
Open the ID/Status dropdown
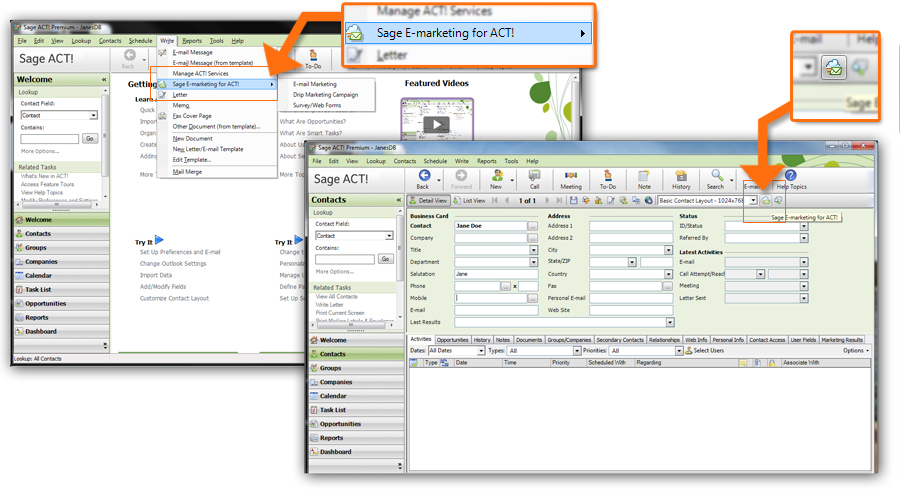click(804, 226)
